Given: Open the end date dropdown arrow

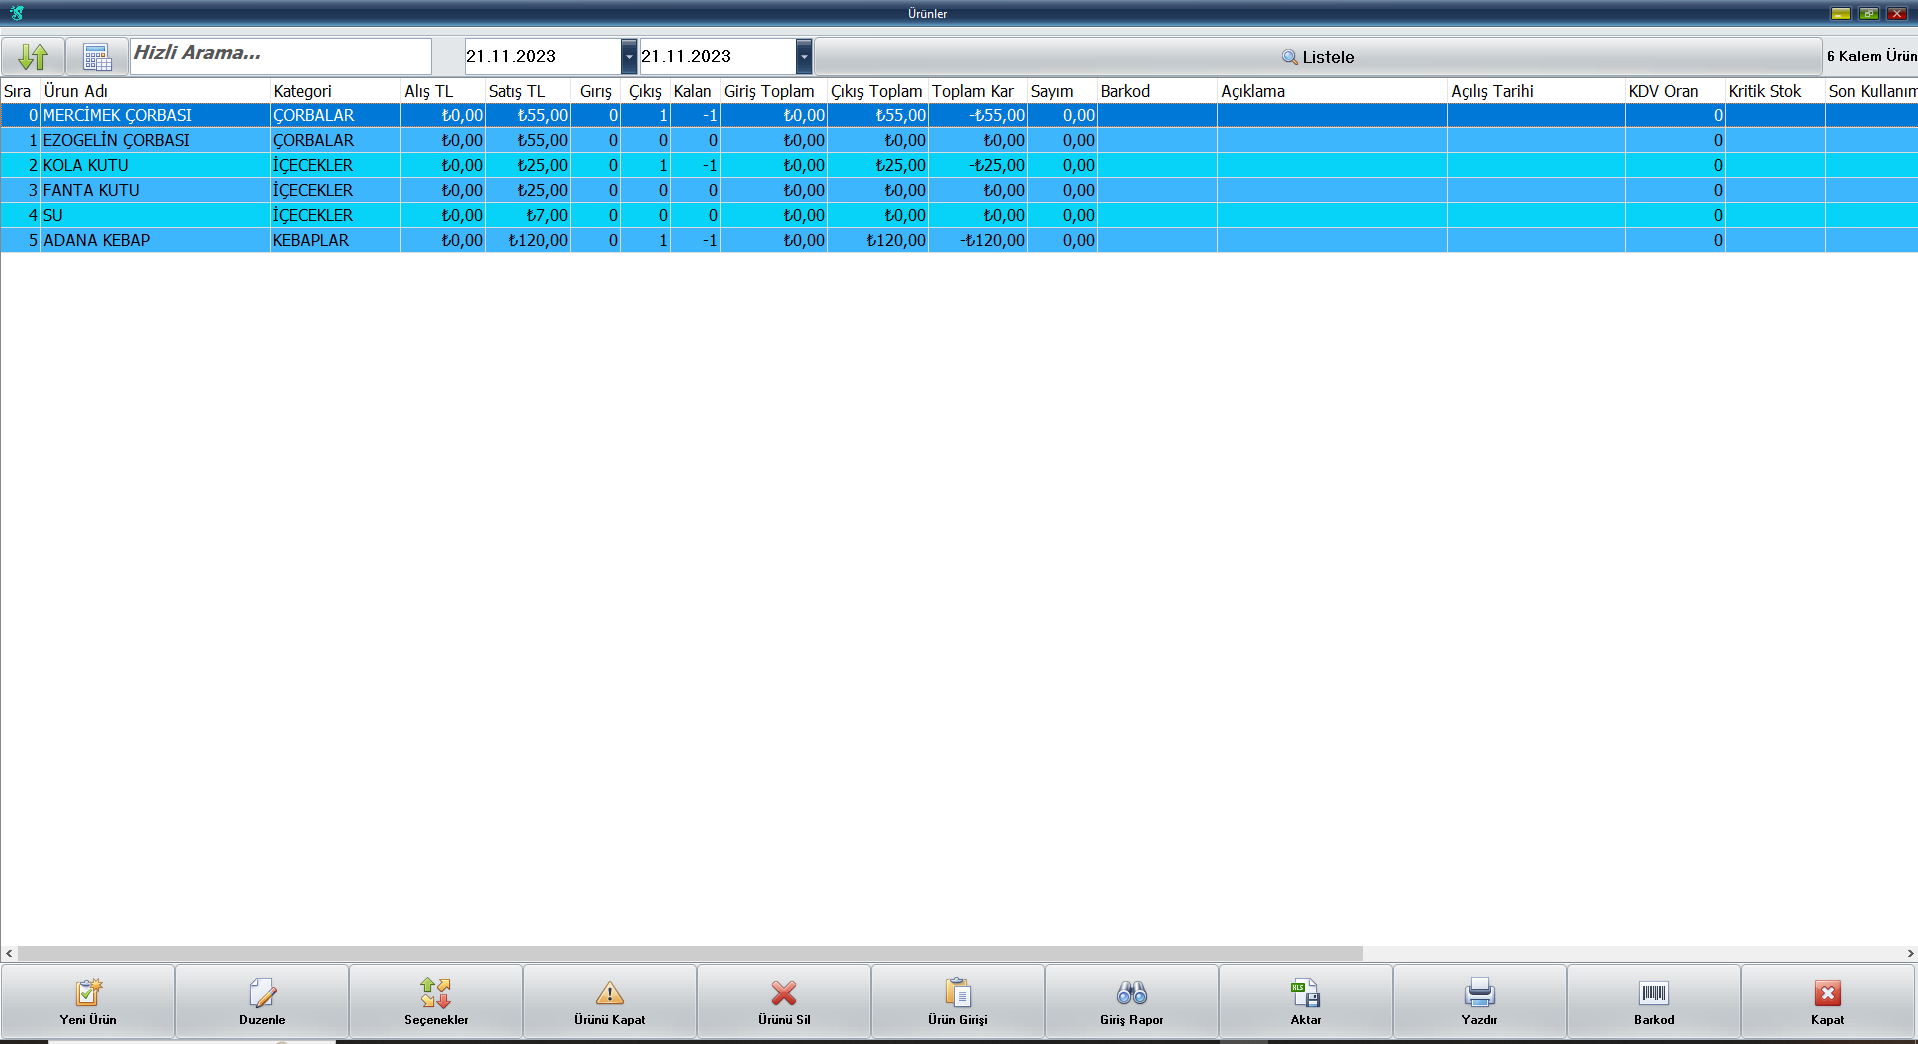Looking at the screenshot, I should click(x=804, y=56).
